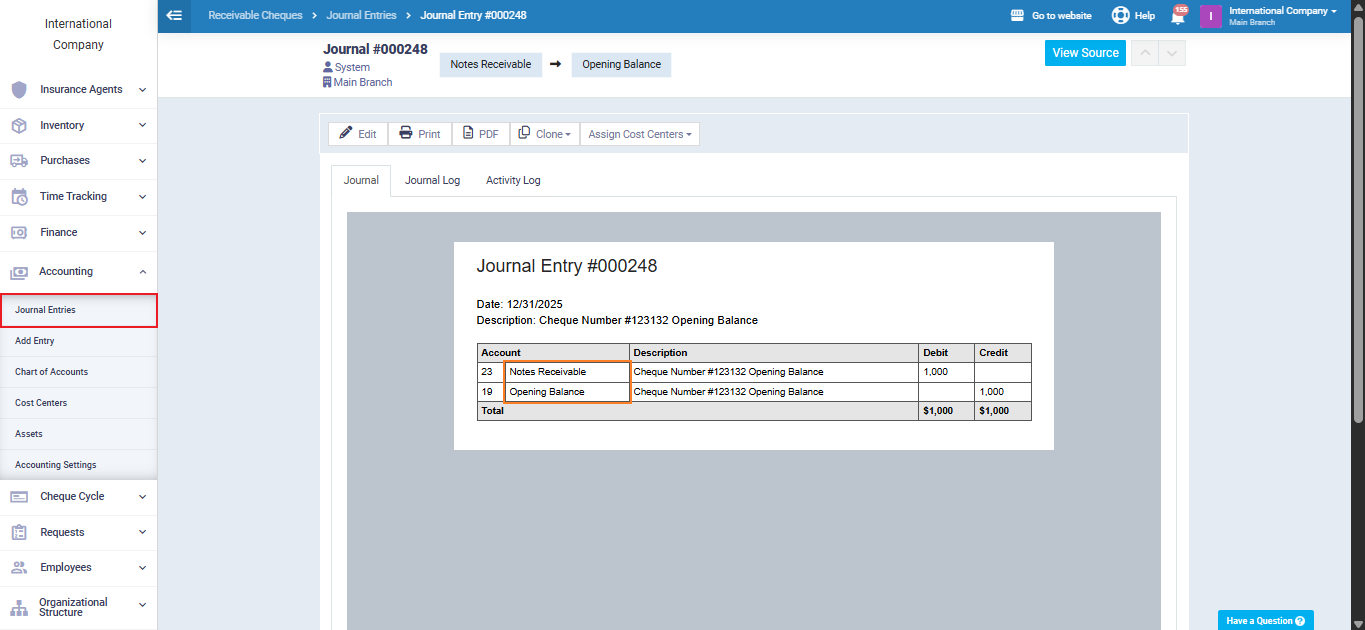The image size is (1365, 630).
Task: Open the Assign Cost Centers dropdown
Action: (639, 134)
